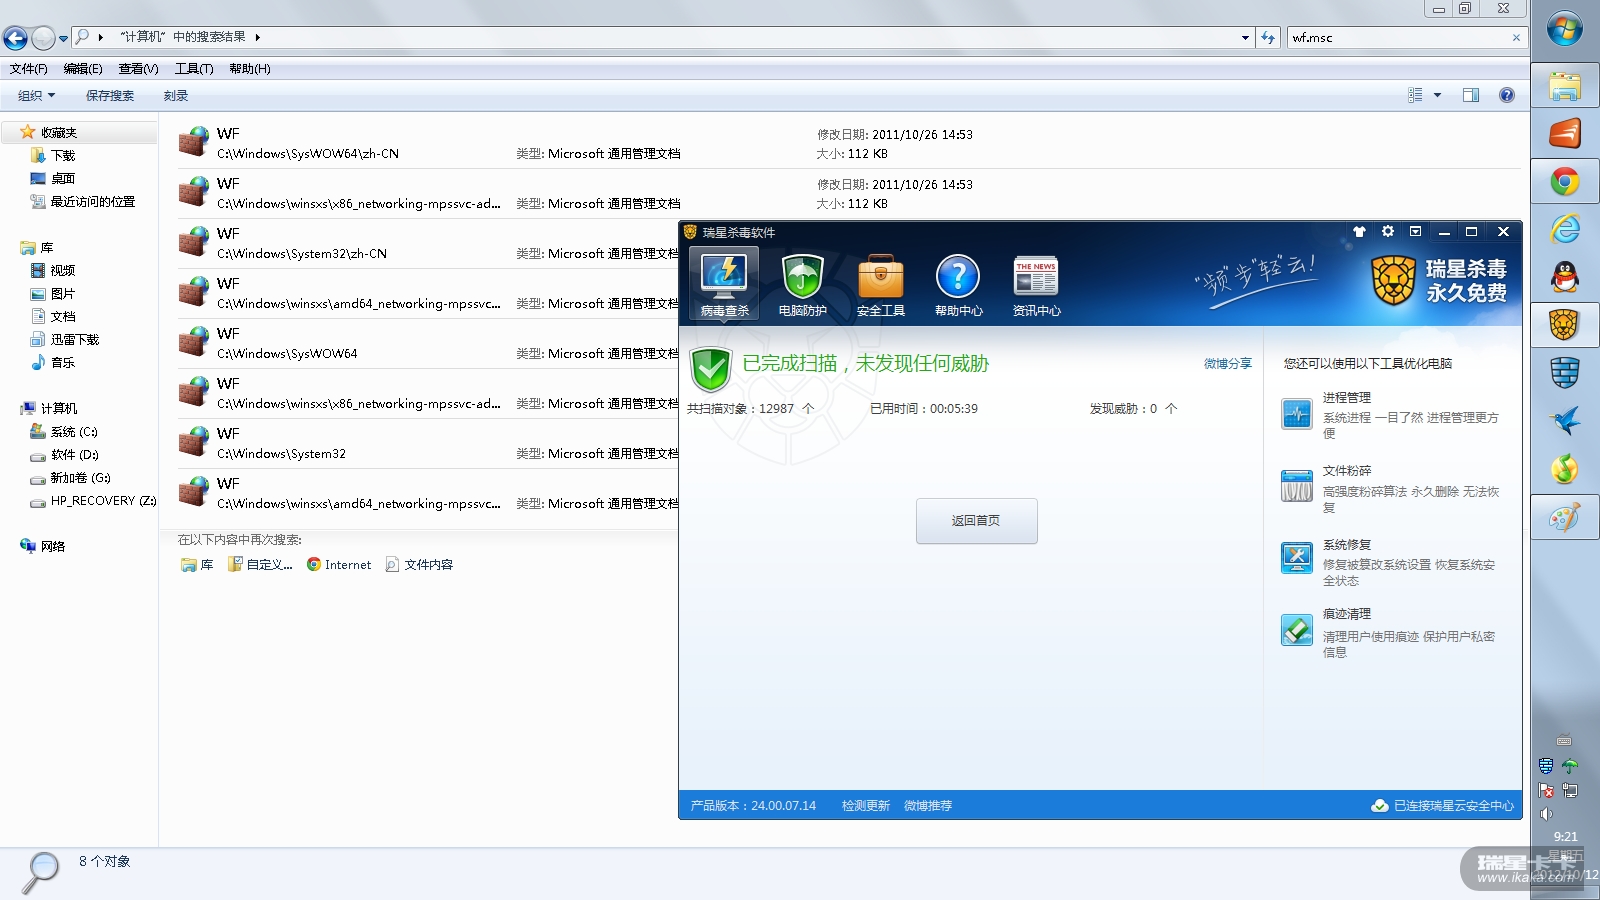Viewport: 1600px width, 900px height.
Task: Click the 返回首页 button
Action: point(976,521)
